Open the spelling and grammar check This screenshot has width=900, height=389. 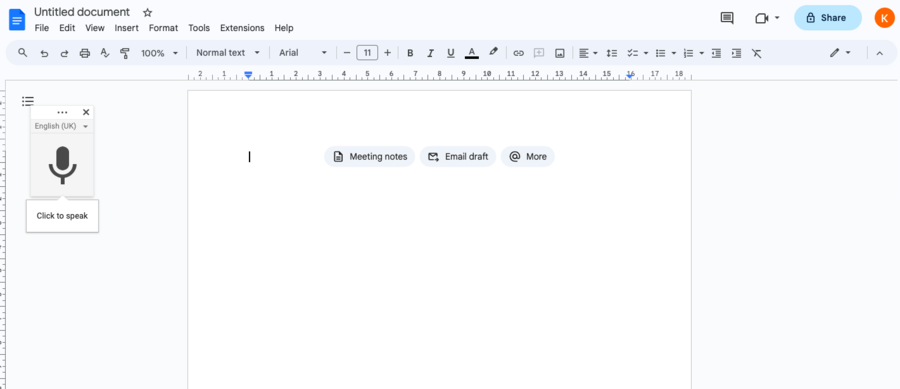(104, 53)
